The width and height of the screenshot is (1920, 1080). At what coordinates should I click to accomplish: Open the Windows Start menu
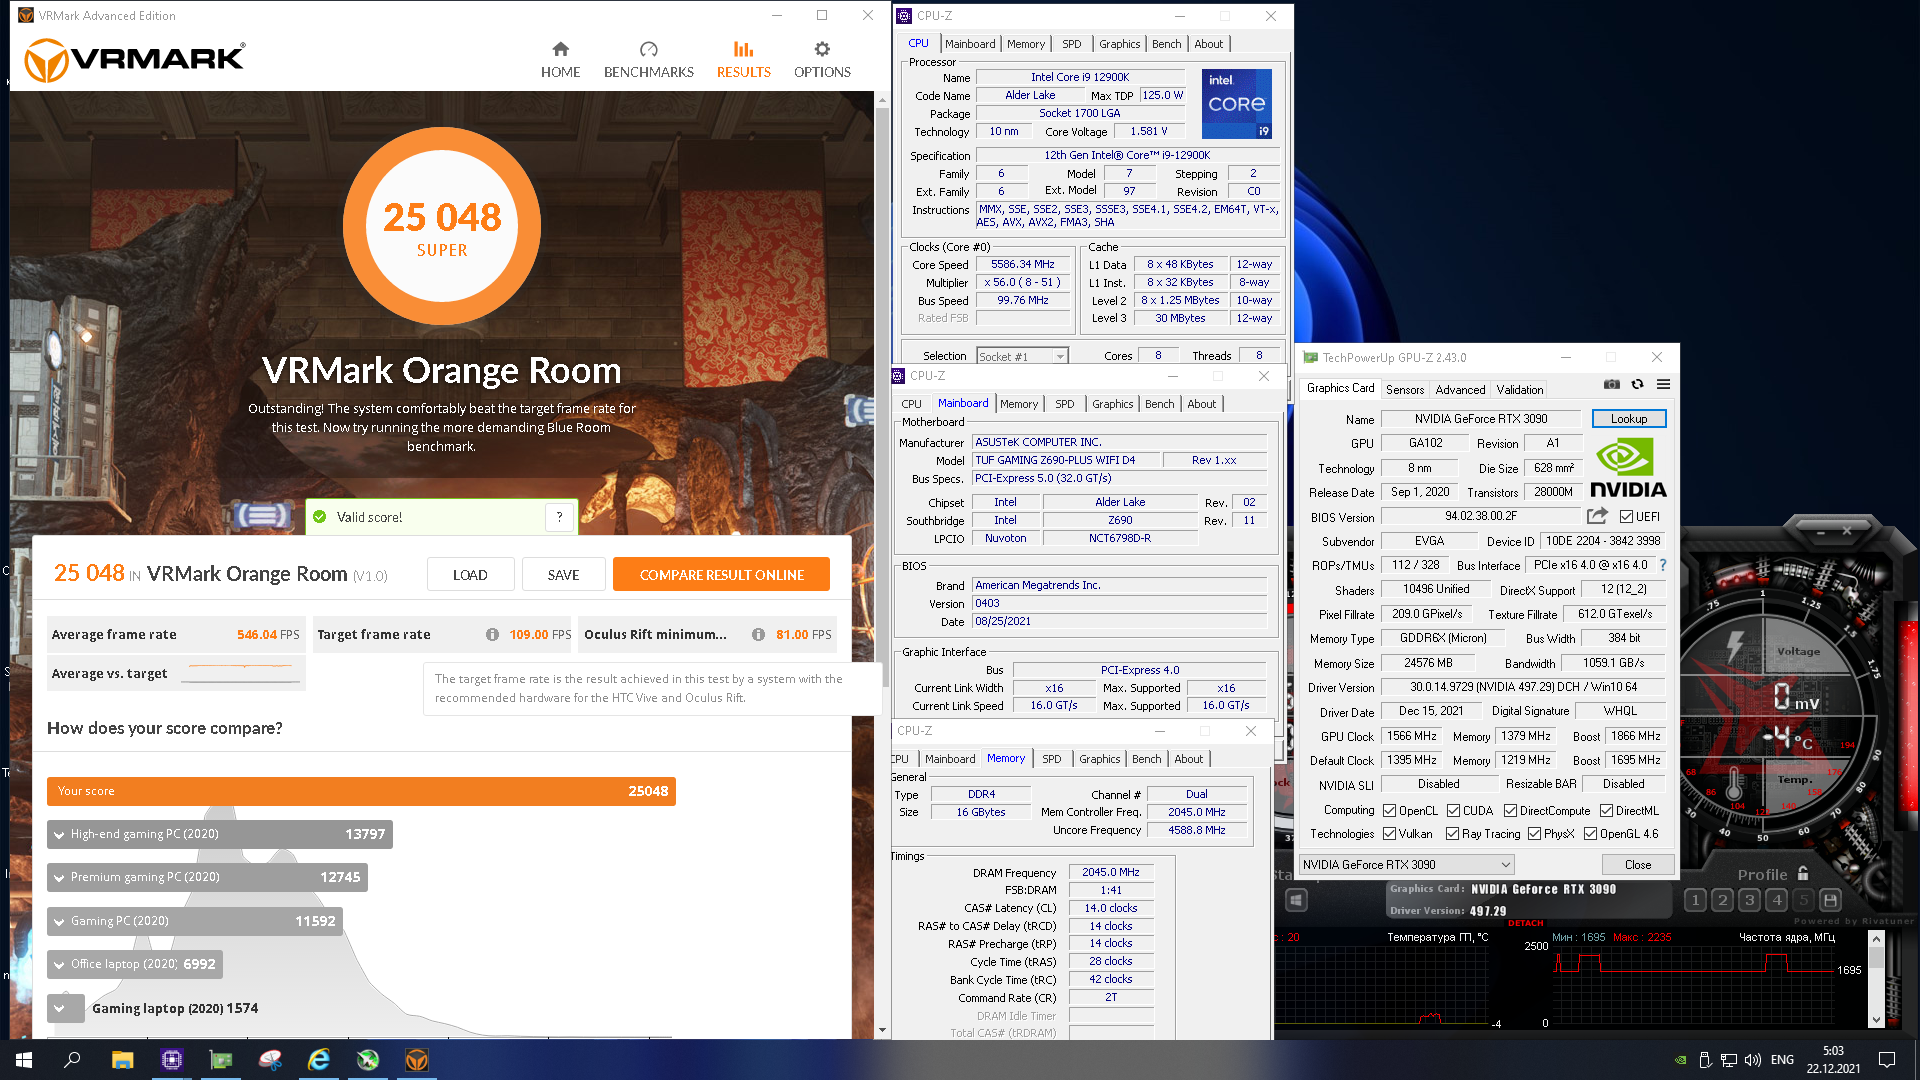click(24, 1060)
